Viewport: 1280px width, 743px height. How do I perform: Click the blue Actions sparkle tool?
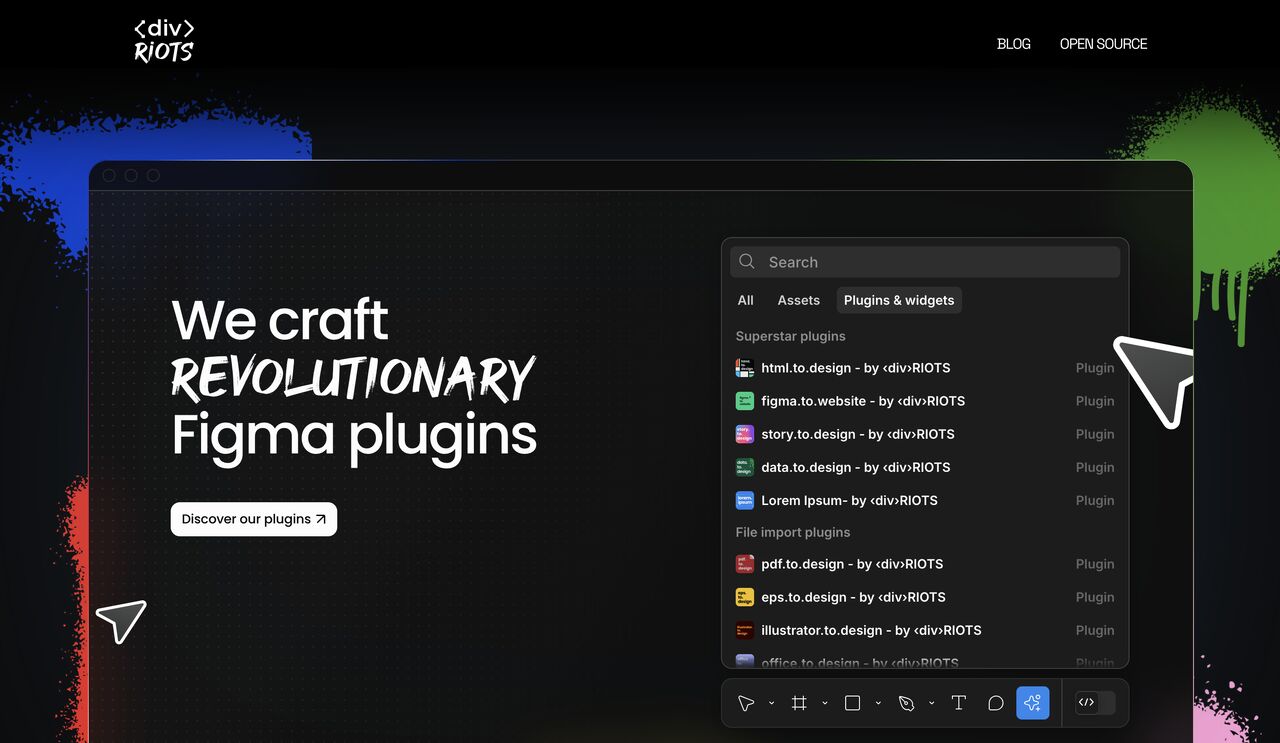tap(1033, 703)
